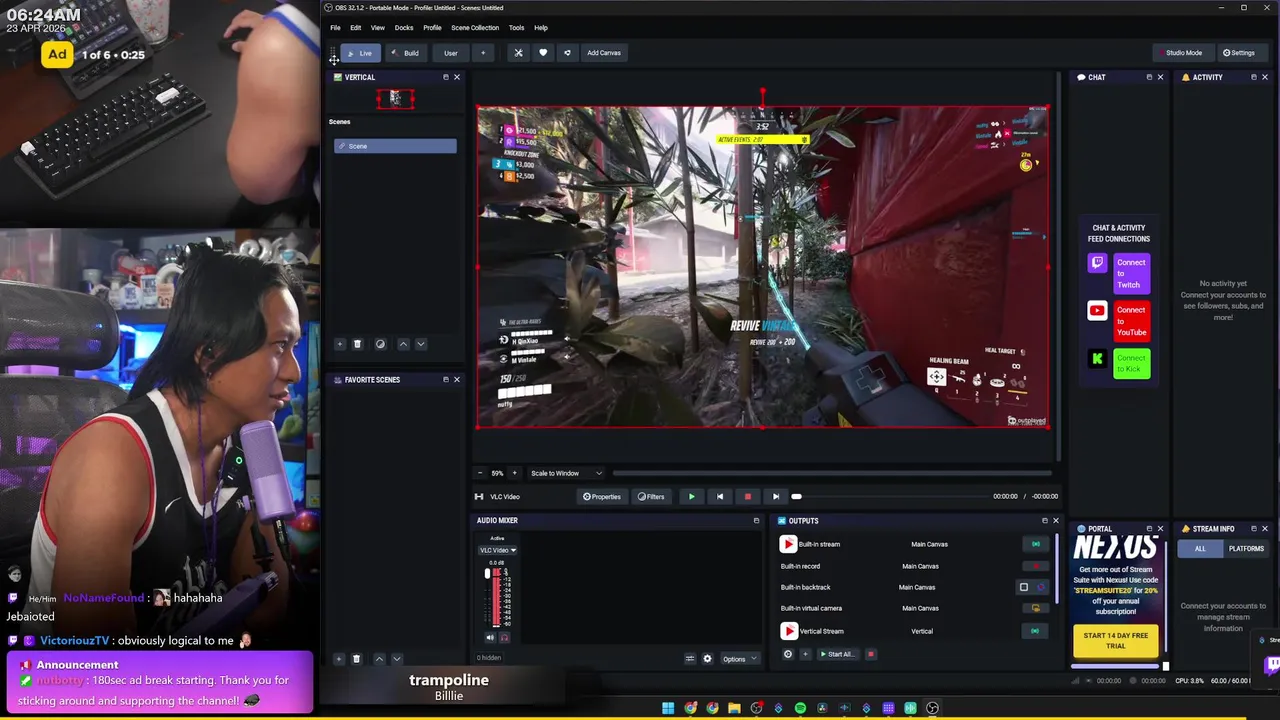Delete the selected scene using trash icon
The width and height of the screenshot is (1280, 720).
(357, 344)
